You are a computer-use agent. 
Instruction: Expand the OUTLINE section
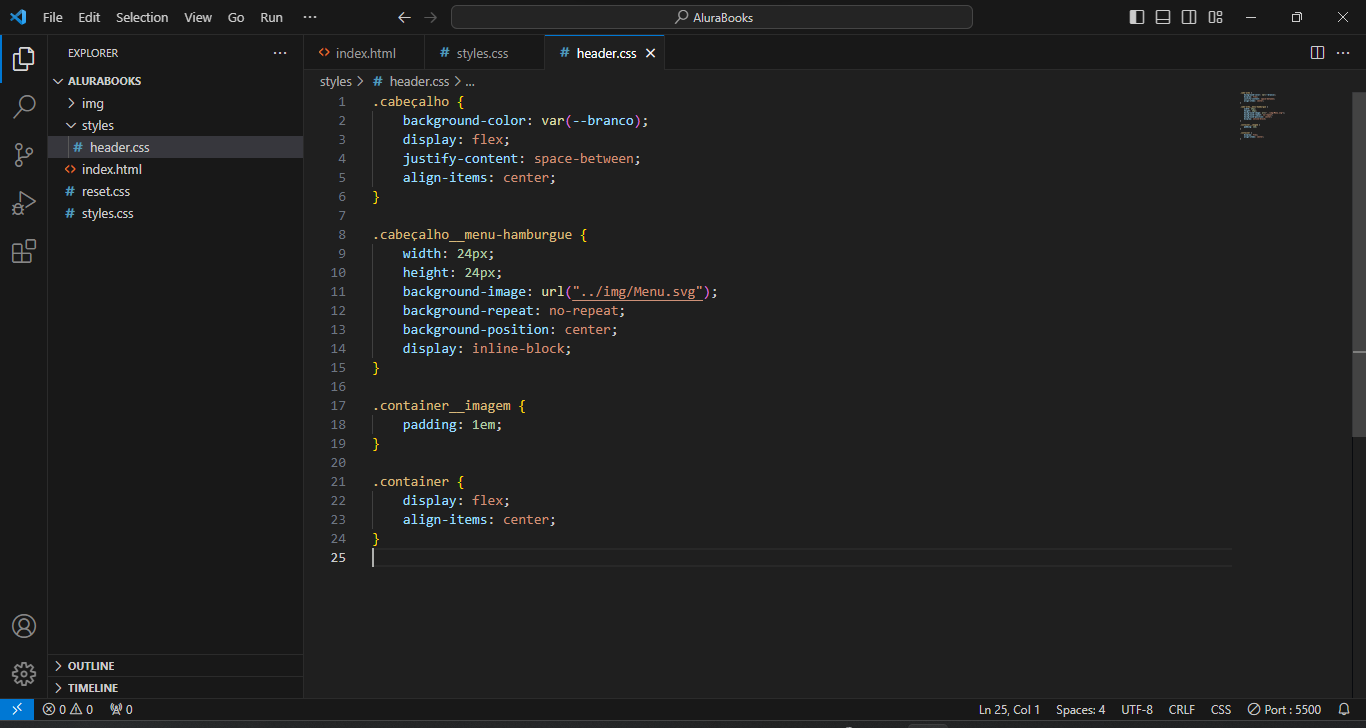click(x=175, y=666)
